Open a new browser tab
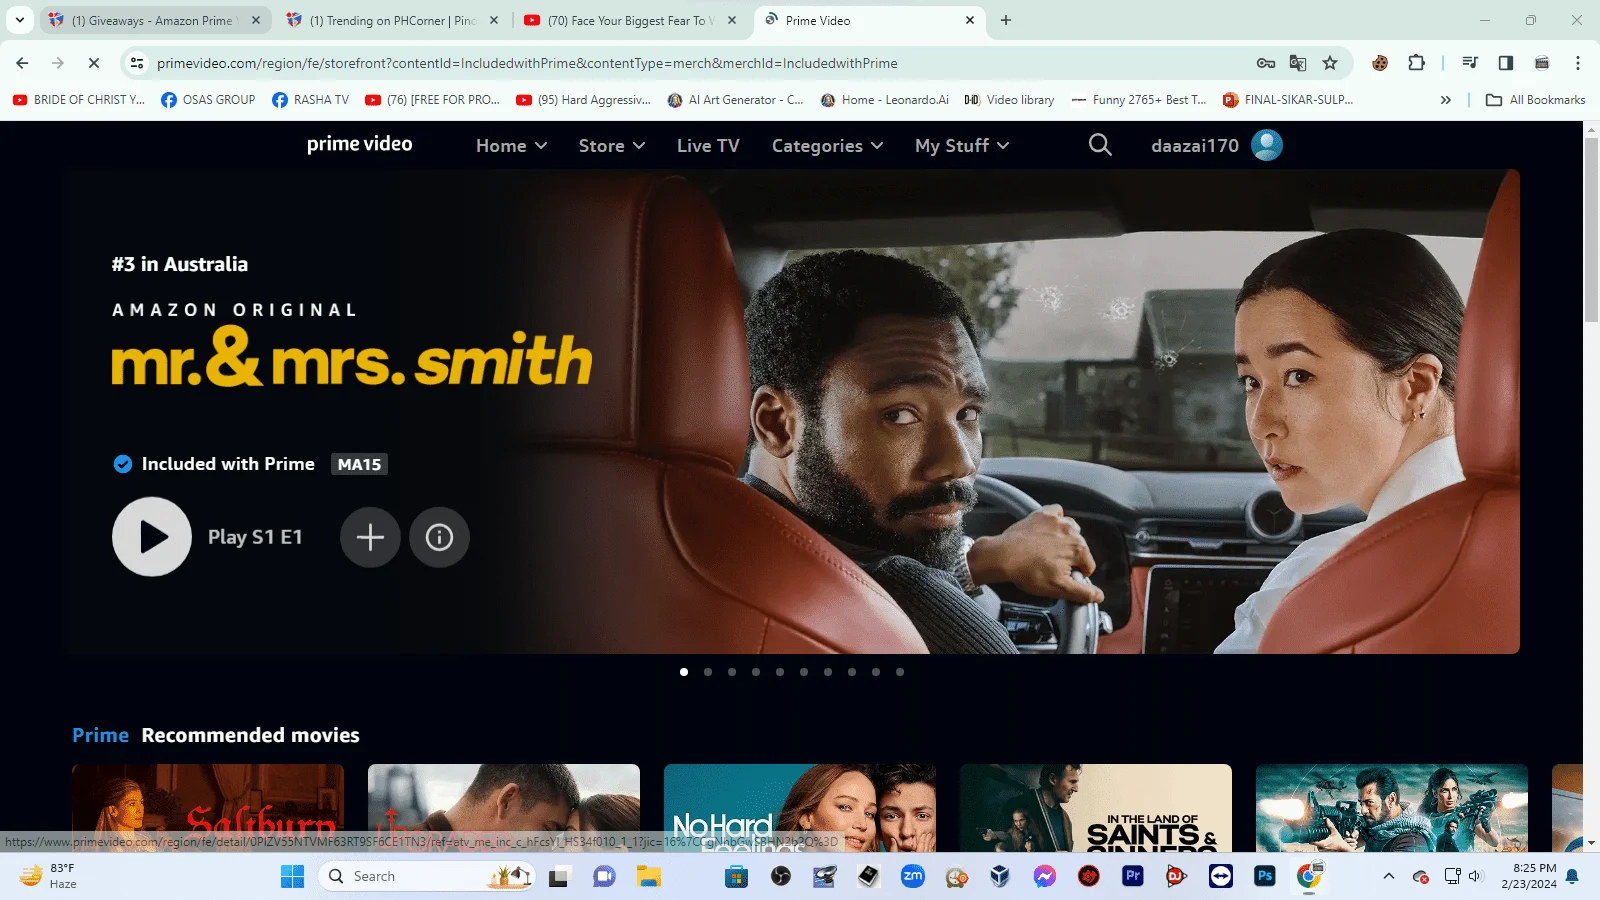 (x=1006, y=20)
